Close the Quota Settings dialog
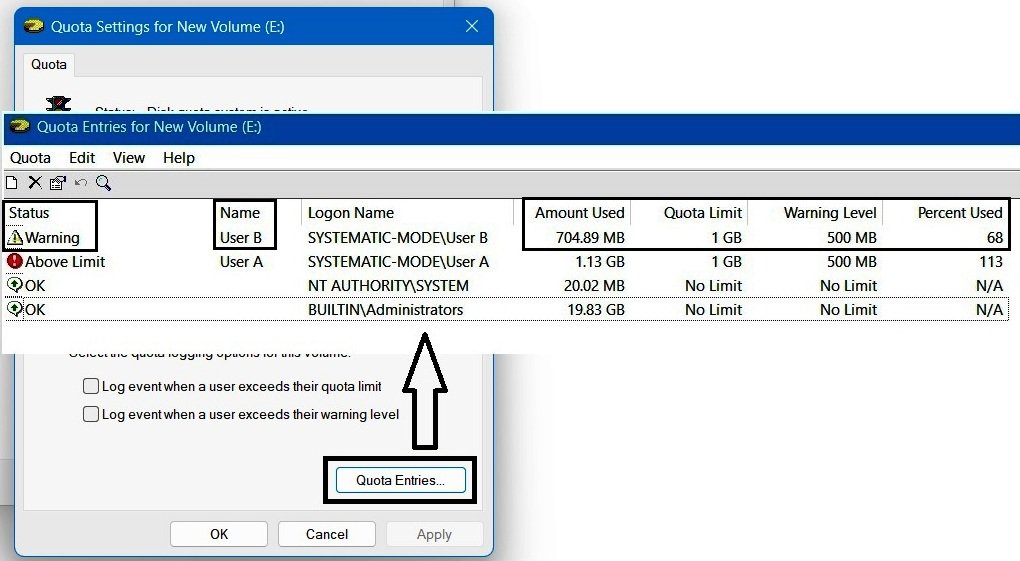 click(472, 26)
